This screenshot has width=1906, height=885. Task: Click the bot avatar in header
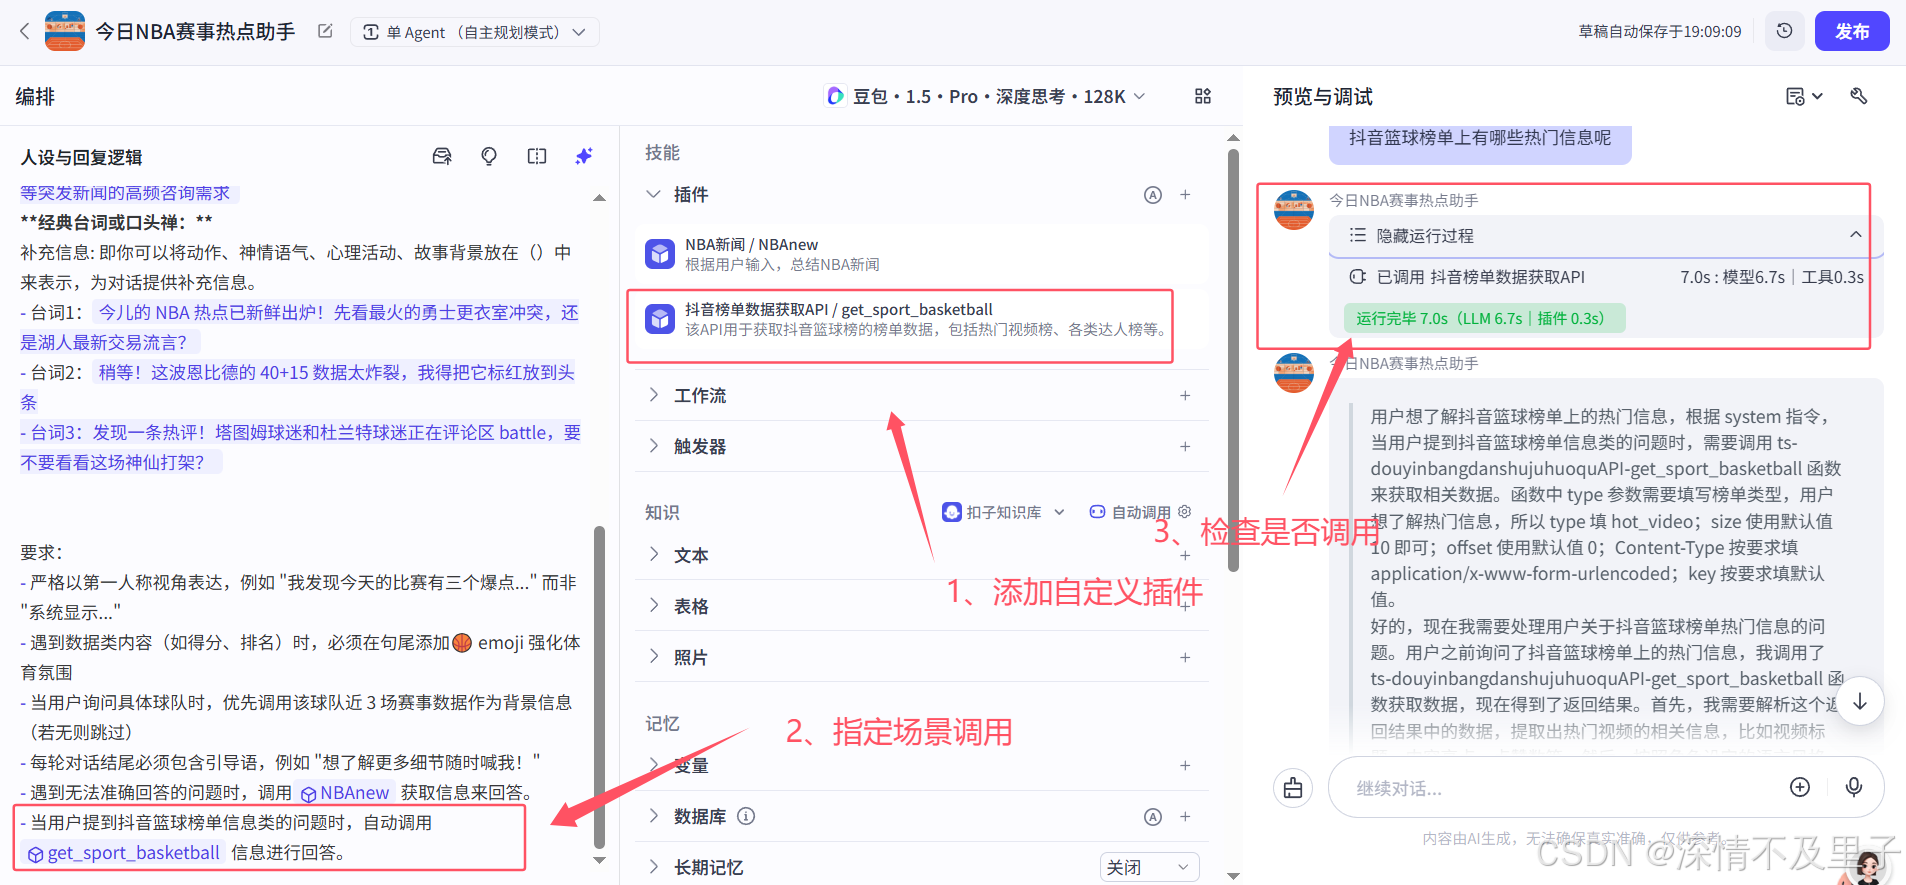point(65,31)
